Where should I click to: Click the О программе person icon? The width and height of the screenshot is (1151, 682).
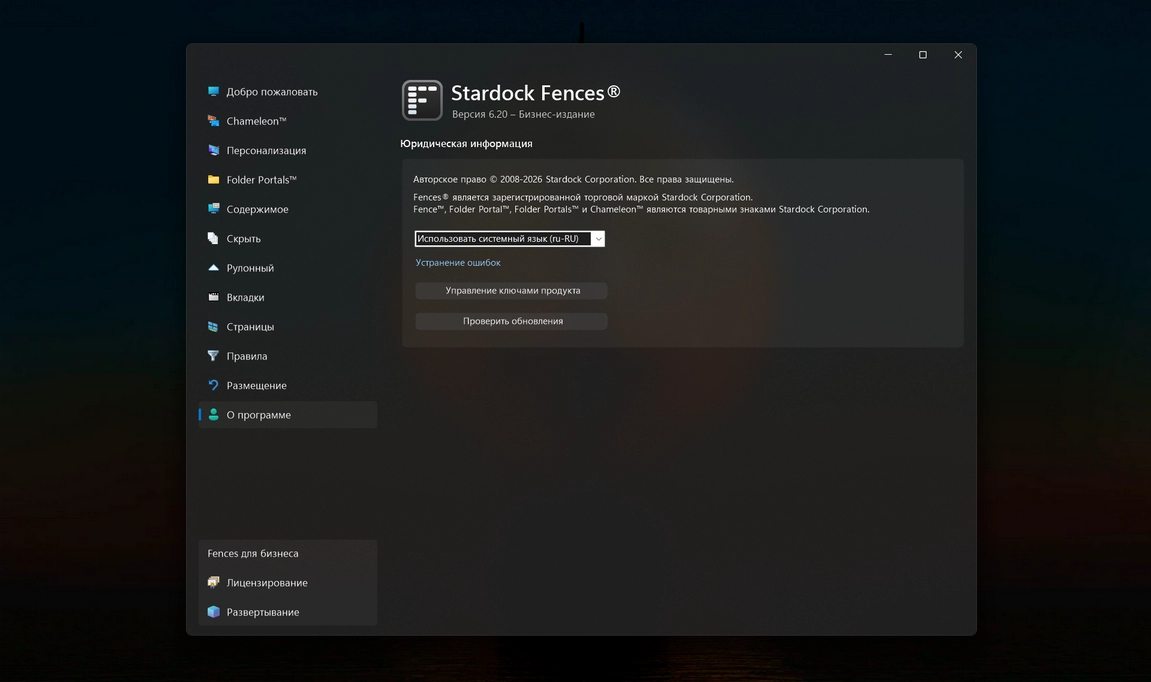214,415
